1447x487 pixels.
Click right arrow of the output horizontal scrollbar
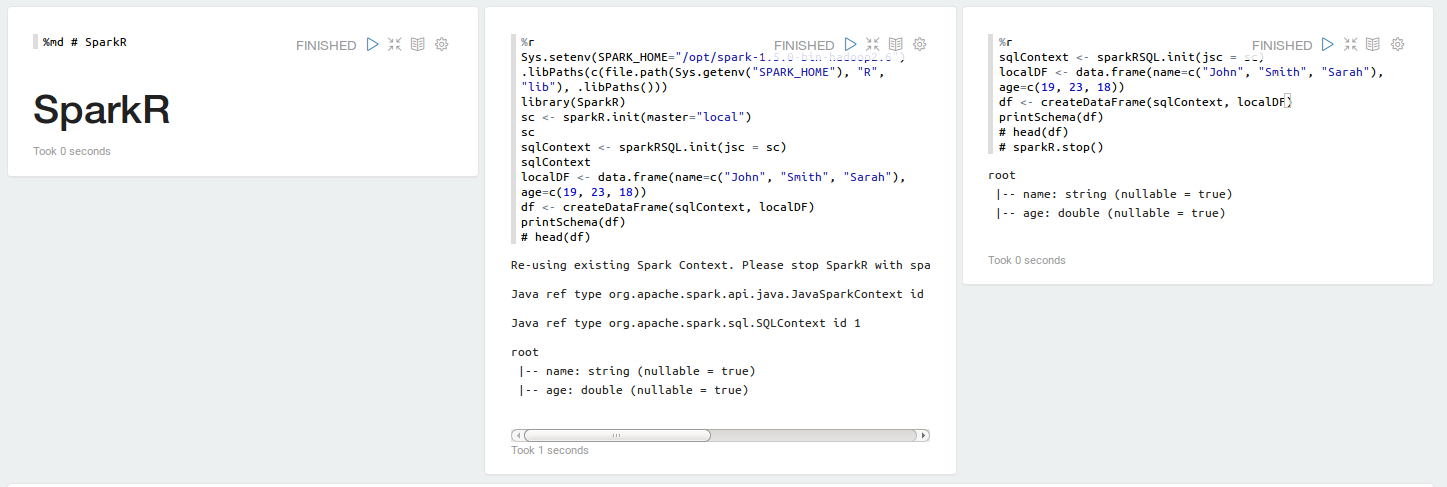point(924,436)
